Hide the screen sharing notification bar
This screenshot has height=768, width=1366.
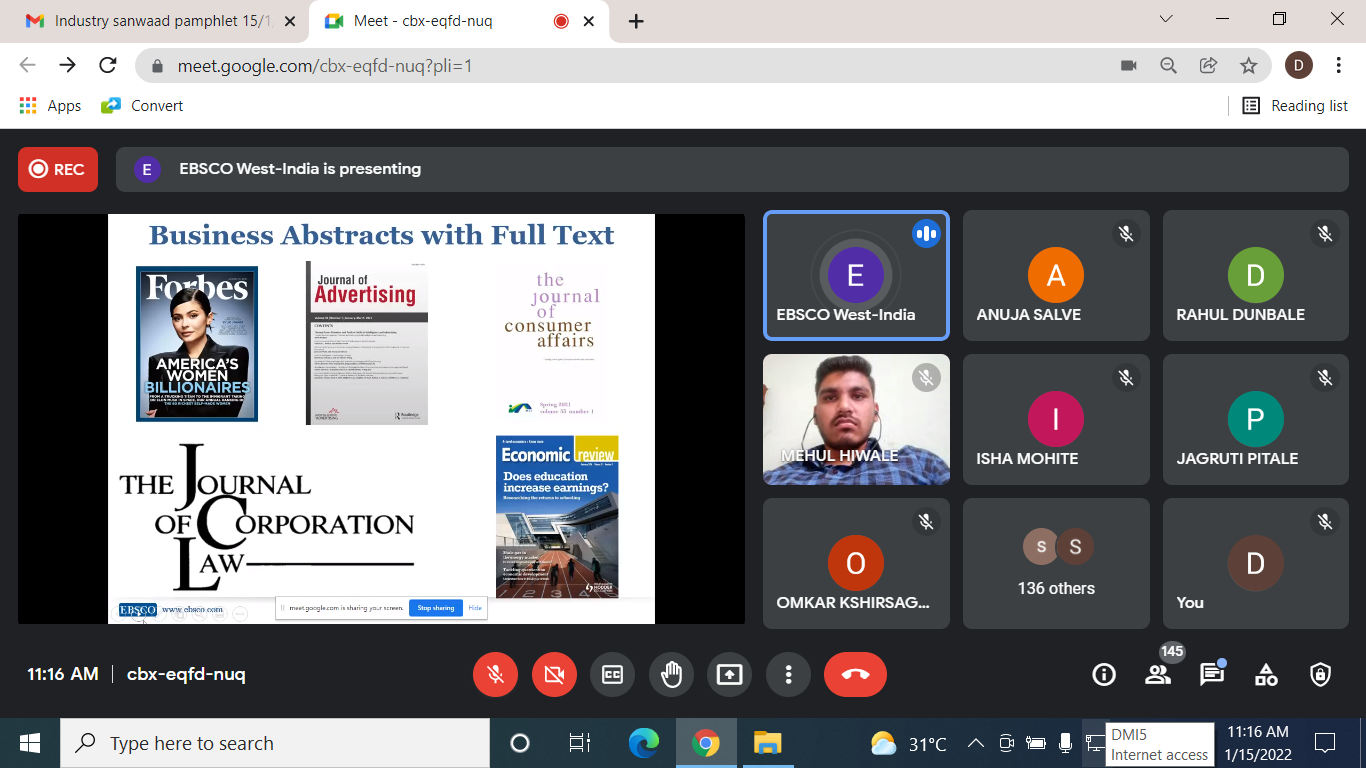[475, 608]
